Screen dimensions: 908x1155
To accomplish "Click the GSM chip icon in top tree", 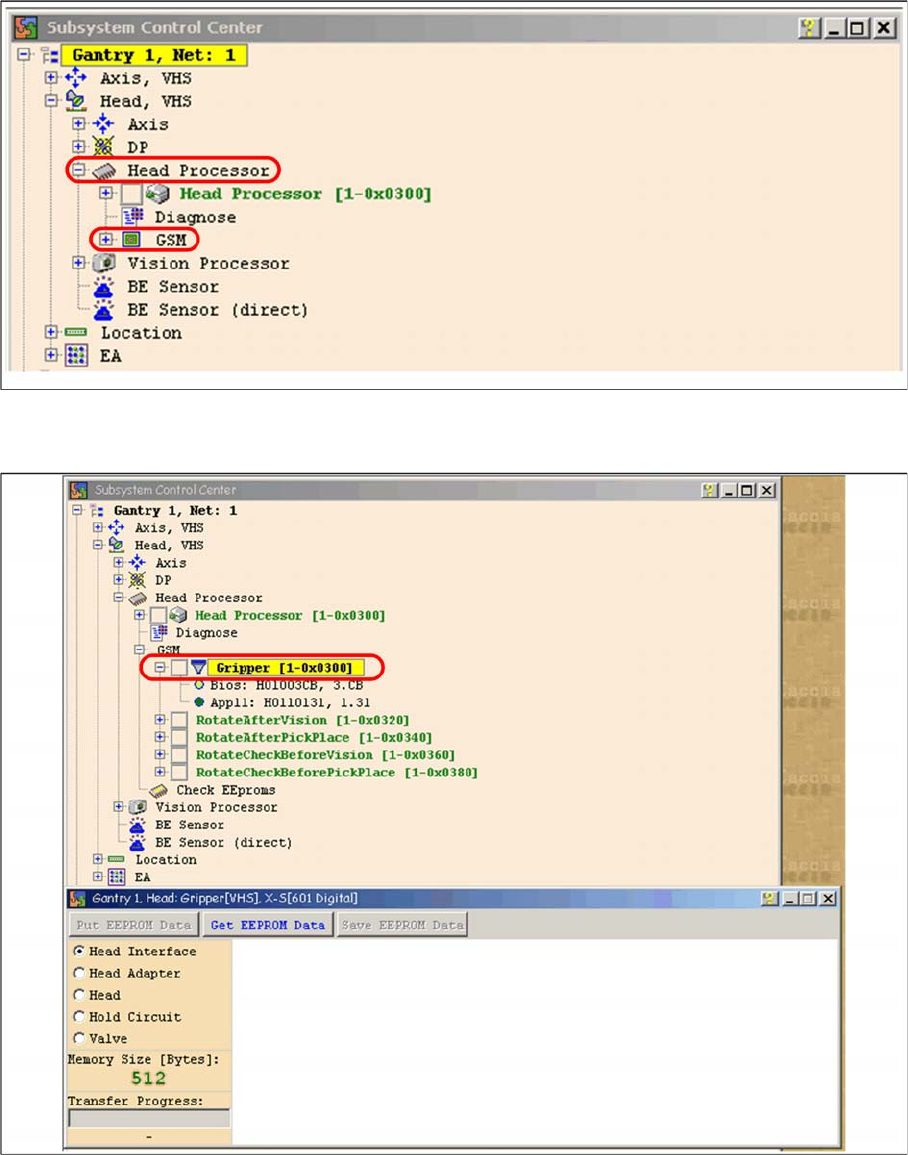I will click(131, 240).
